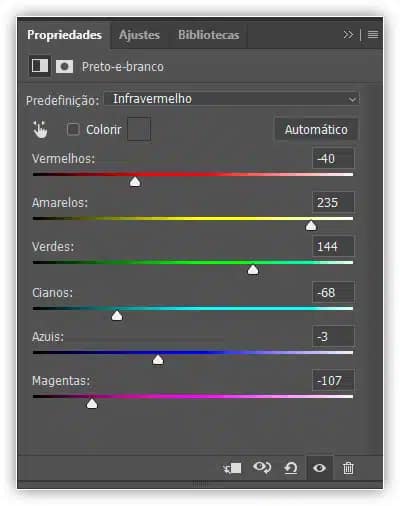Image resolution: width=400 pixels, height=506 pixels.
Task: Open the Predefinição Infravermelho dropdown
Action: pyautogui.click(x=232, y=99)
